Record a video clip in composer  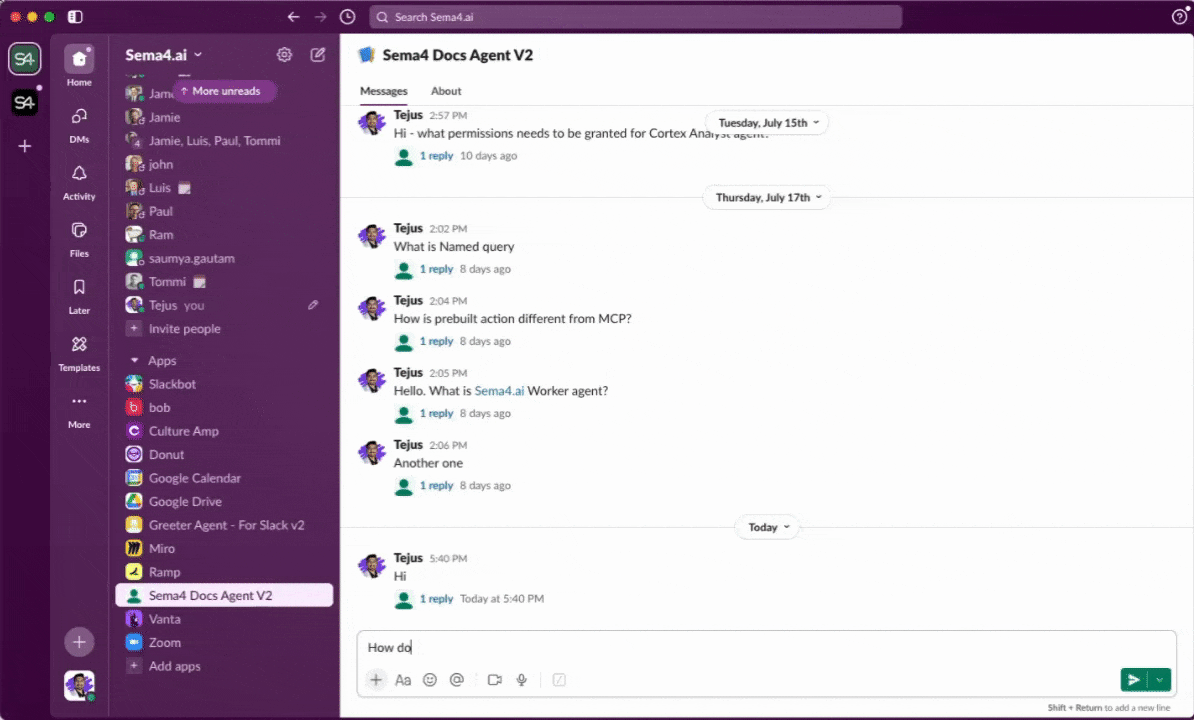tap(495, 680)
